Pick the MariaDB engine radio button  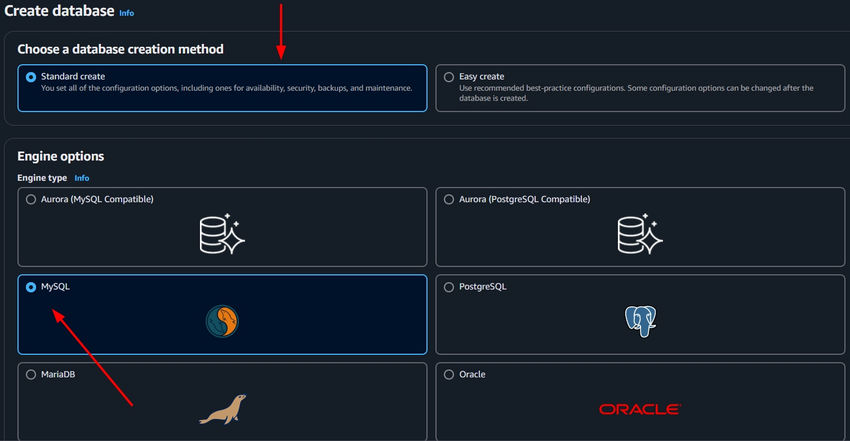(x=31, y=374)
